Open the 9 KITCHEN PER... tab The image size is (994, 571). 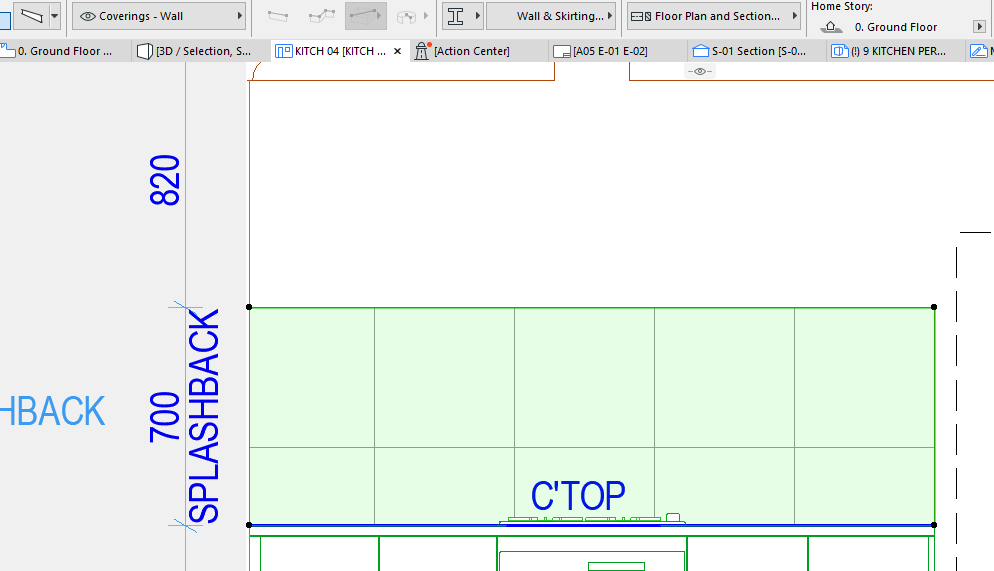tap(896, 51)
